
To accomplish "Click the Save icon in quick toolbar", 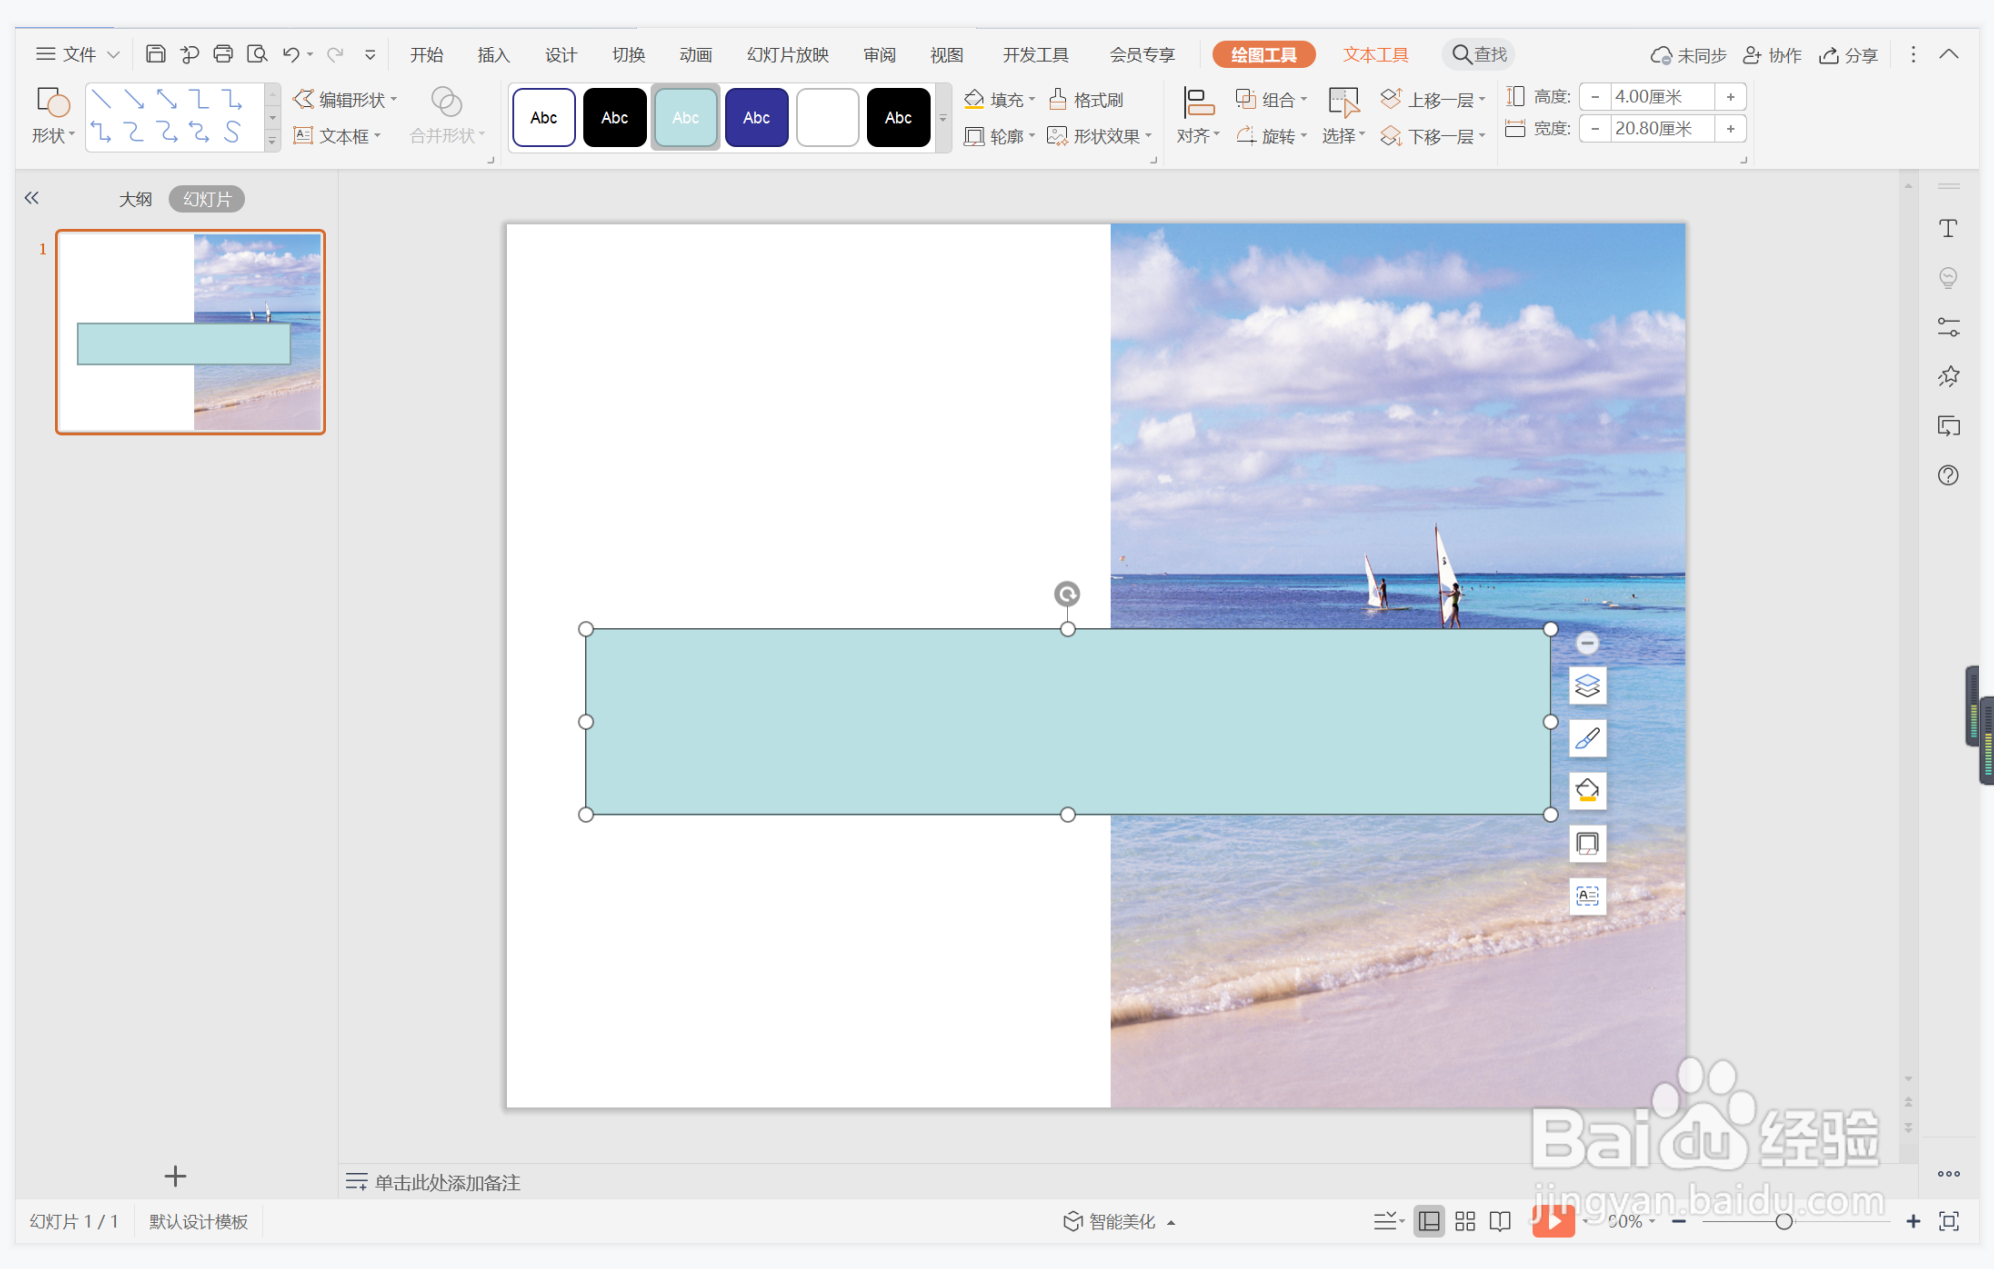I will (155, 54).
